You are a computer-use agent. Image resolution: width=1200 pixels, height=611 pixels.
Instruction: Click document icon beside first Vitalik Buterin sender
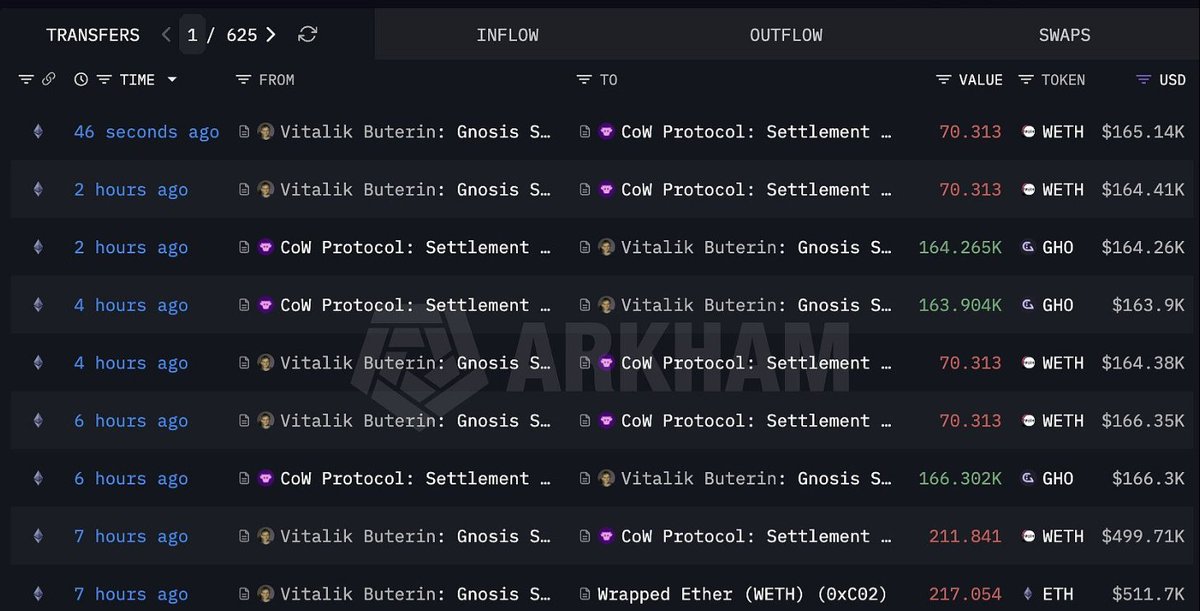244,132
